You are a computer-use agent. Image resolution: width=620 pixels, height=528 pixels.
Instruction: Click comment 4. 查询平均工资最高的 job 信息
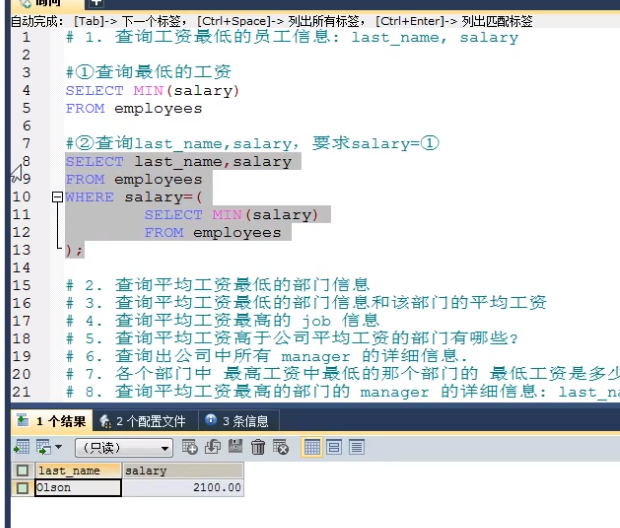click(x=223, y=320)
